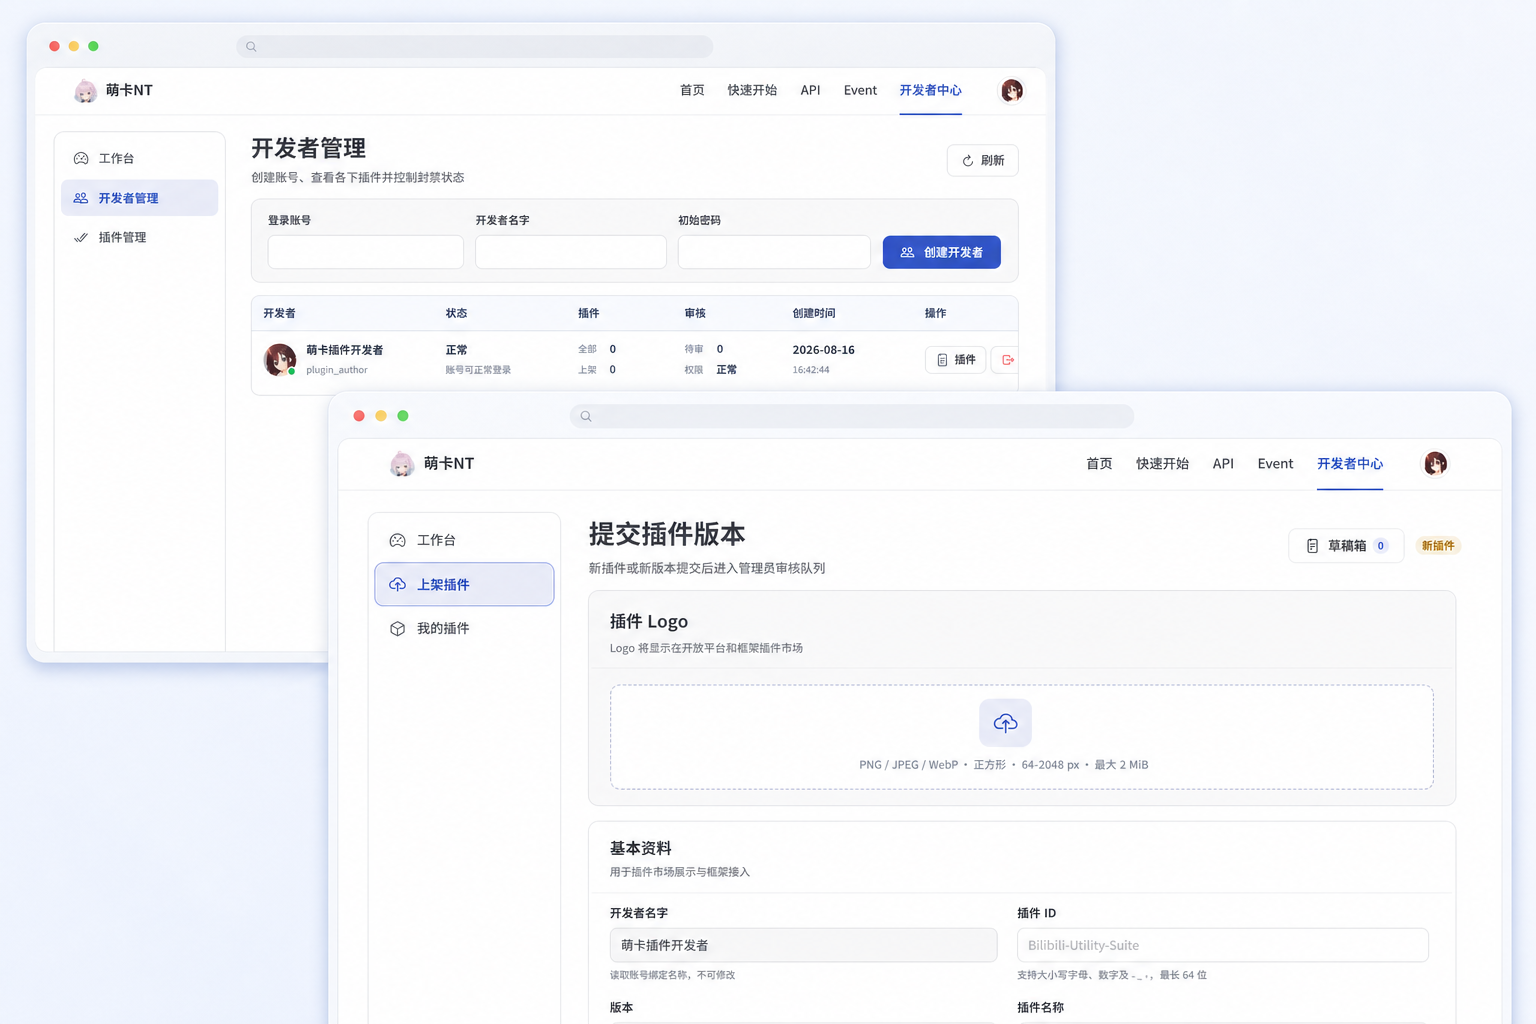Select 上架插件 in the front window sidebar
Screen dimensions: 1536x1024
(464, 584)
